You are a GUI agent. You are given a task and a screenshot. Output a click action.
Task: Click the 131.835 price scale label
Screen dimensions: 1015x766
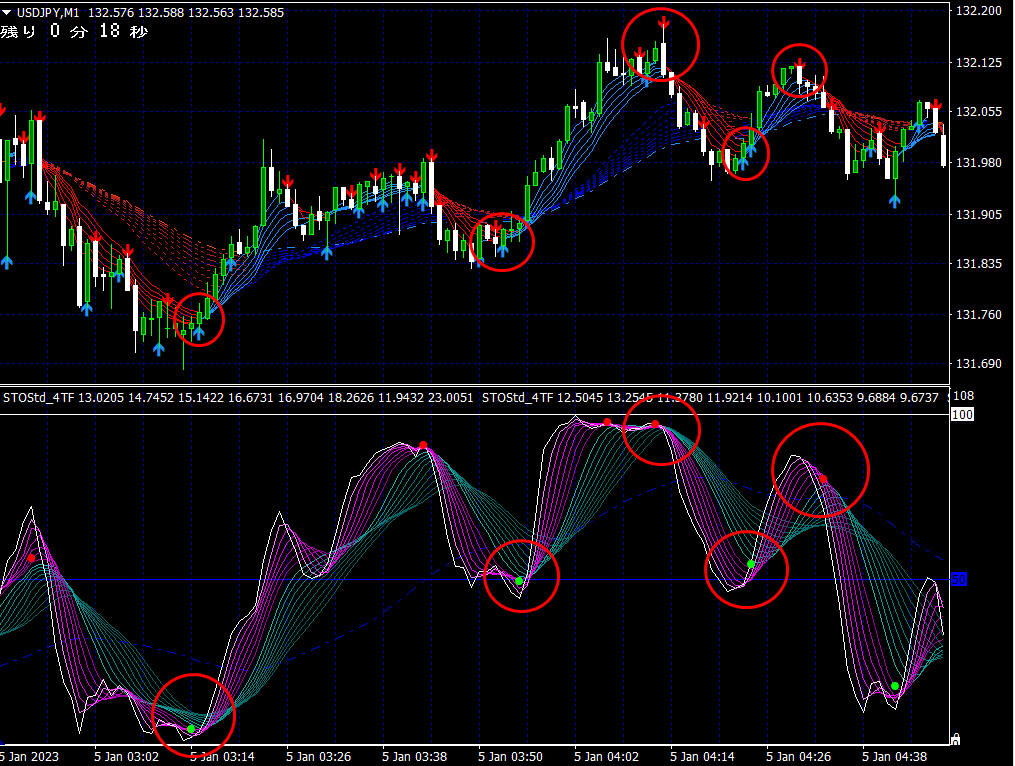(979, 264)
